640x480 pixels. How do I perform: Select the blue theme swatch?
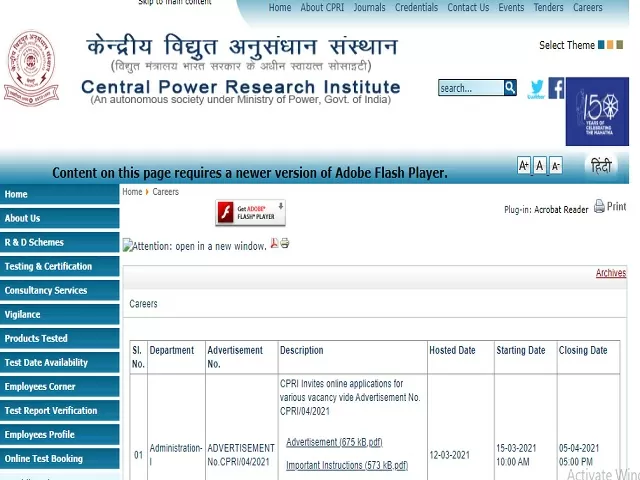601,44
